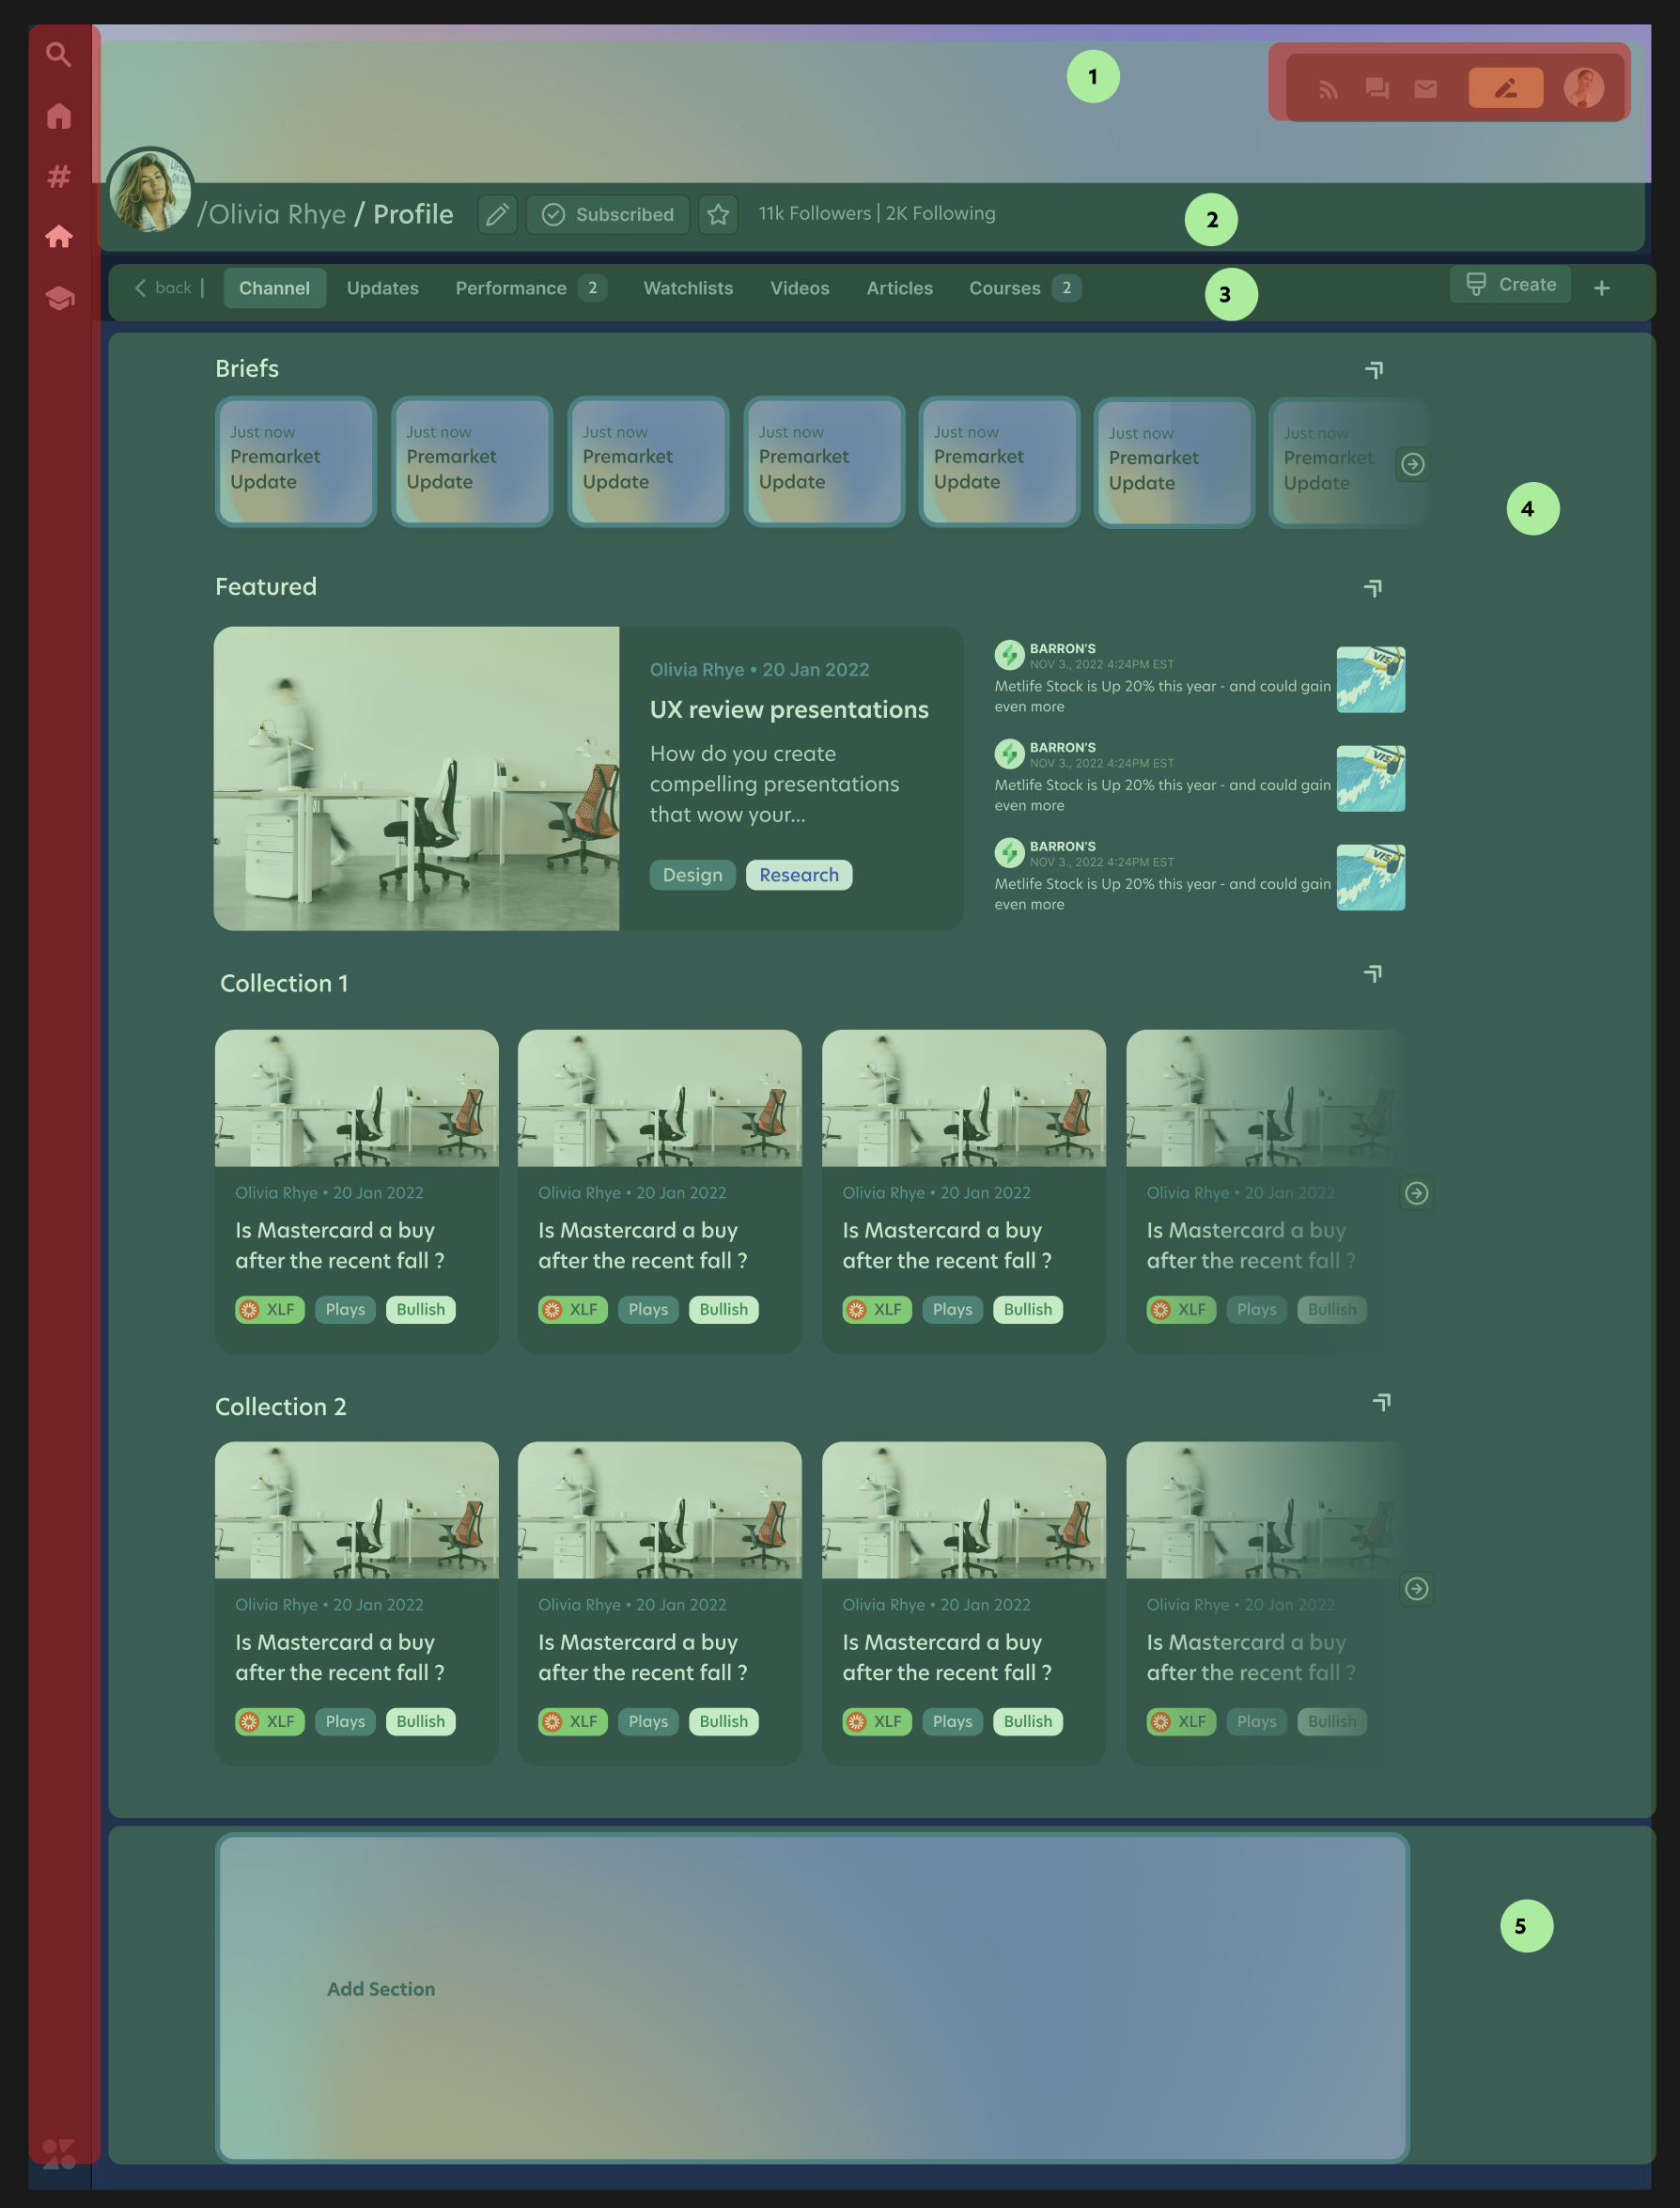Open your profile avatar menu top right
The height and width of the screenshot is (2208, 1680).
pyautogui.click(x=1583, y=88)
